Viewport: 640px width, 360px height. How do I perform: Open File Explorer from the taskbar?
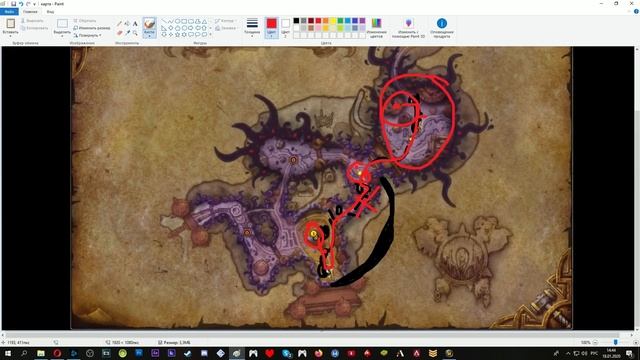[41, 353]
